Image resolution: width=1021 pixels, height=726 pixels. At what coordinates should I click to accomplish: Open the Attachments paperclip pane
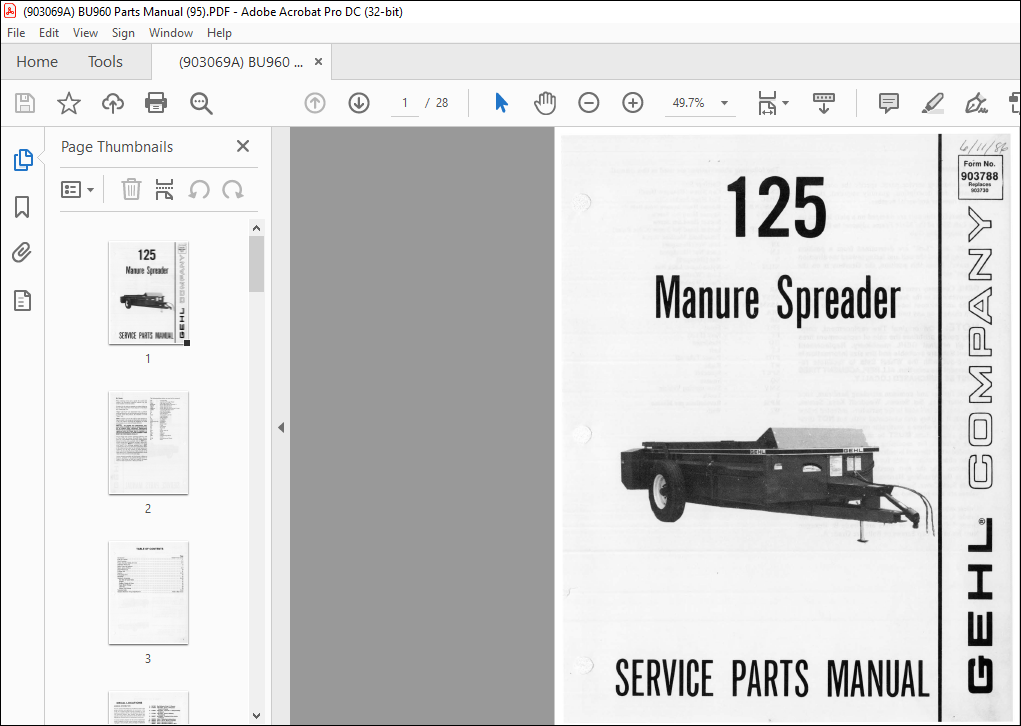click(x=22, y=253)
